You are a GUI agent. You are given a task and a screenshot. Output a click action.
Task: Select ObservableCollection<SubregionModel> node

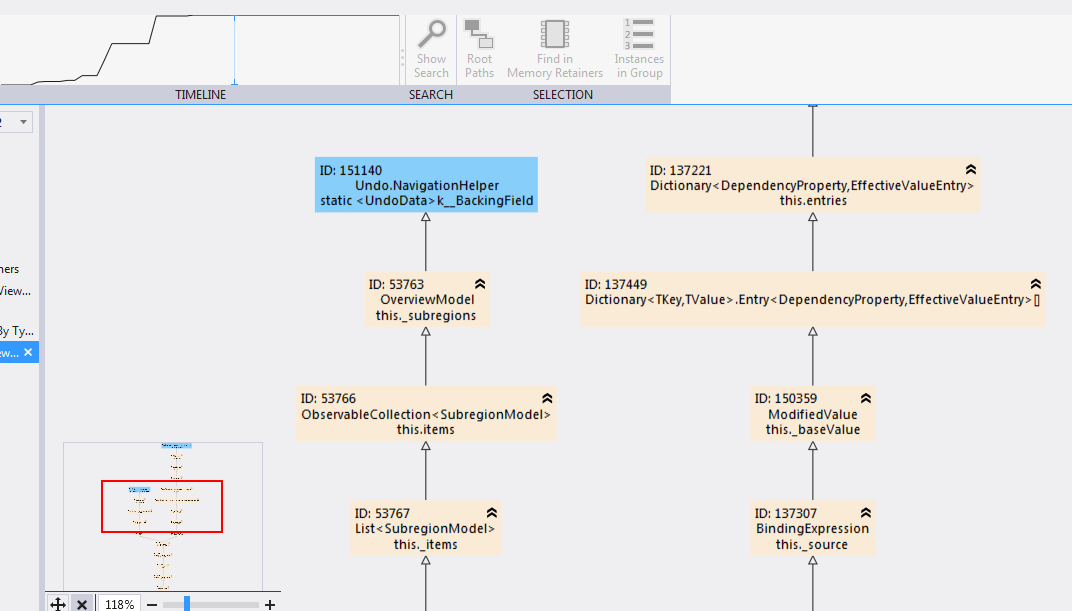click(426, 413)
